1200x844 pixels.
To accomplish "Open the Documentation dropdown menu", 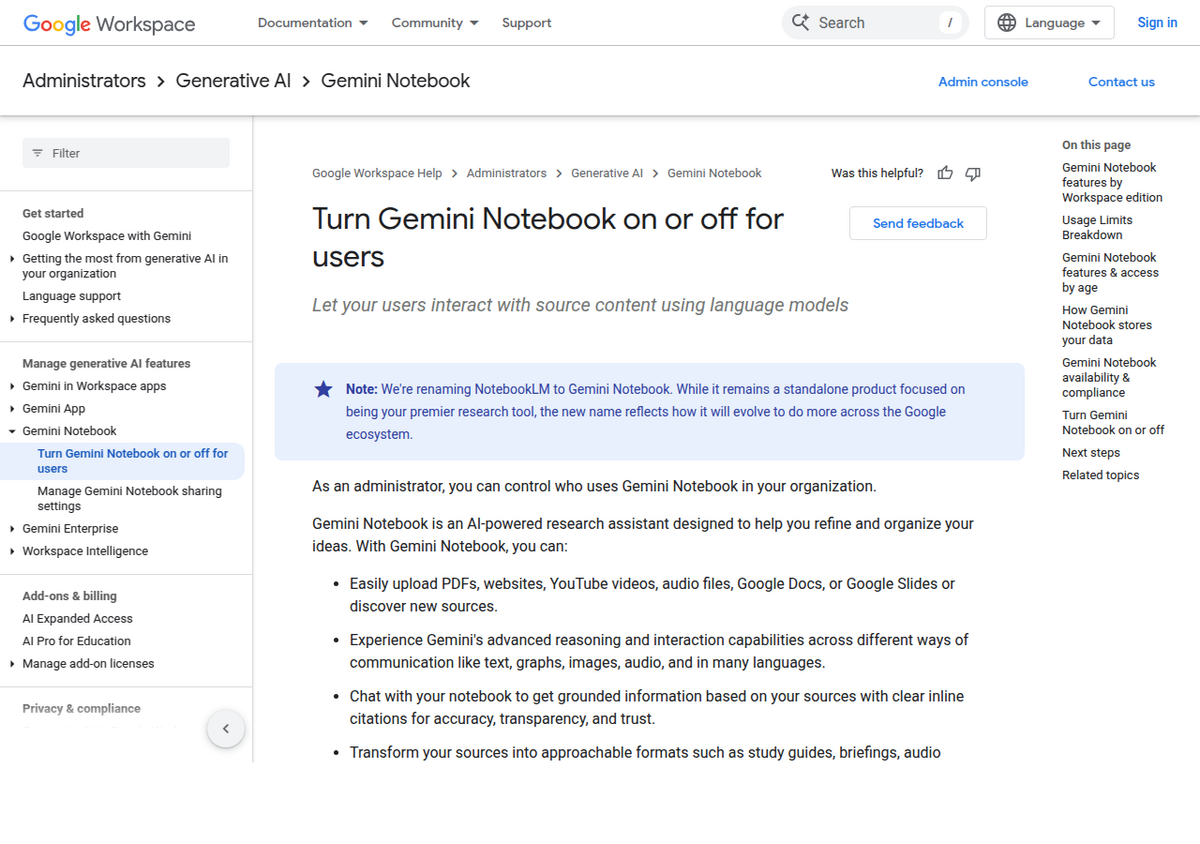I will (313, 23).
